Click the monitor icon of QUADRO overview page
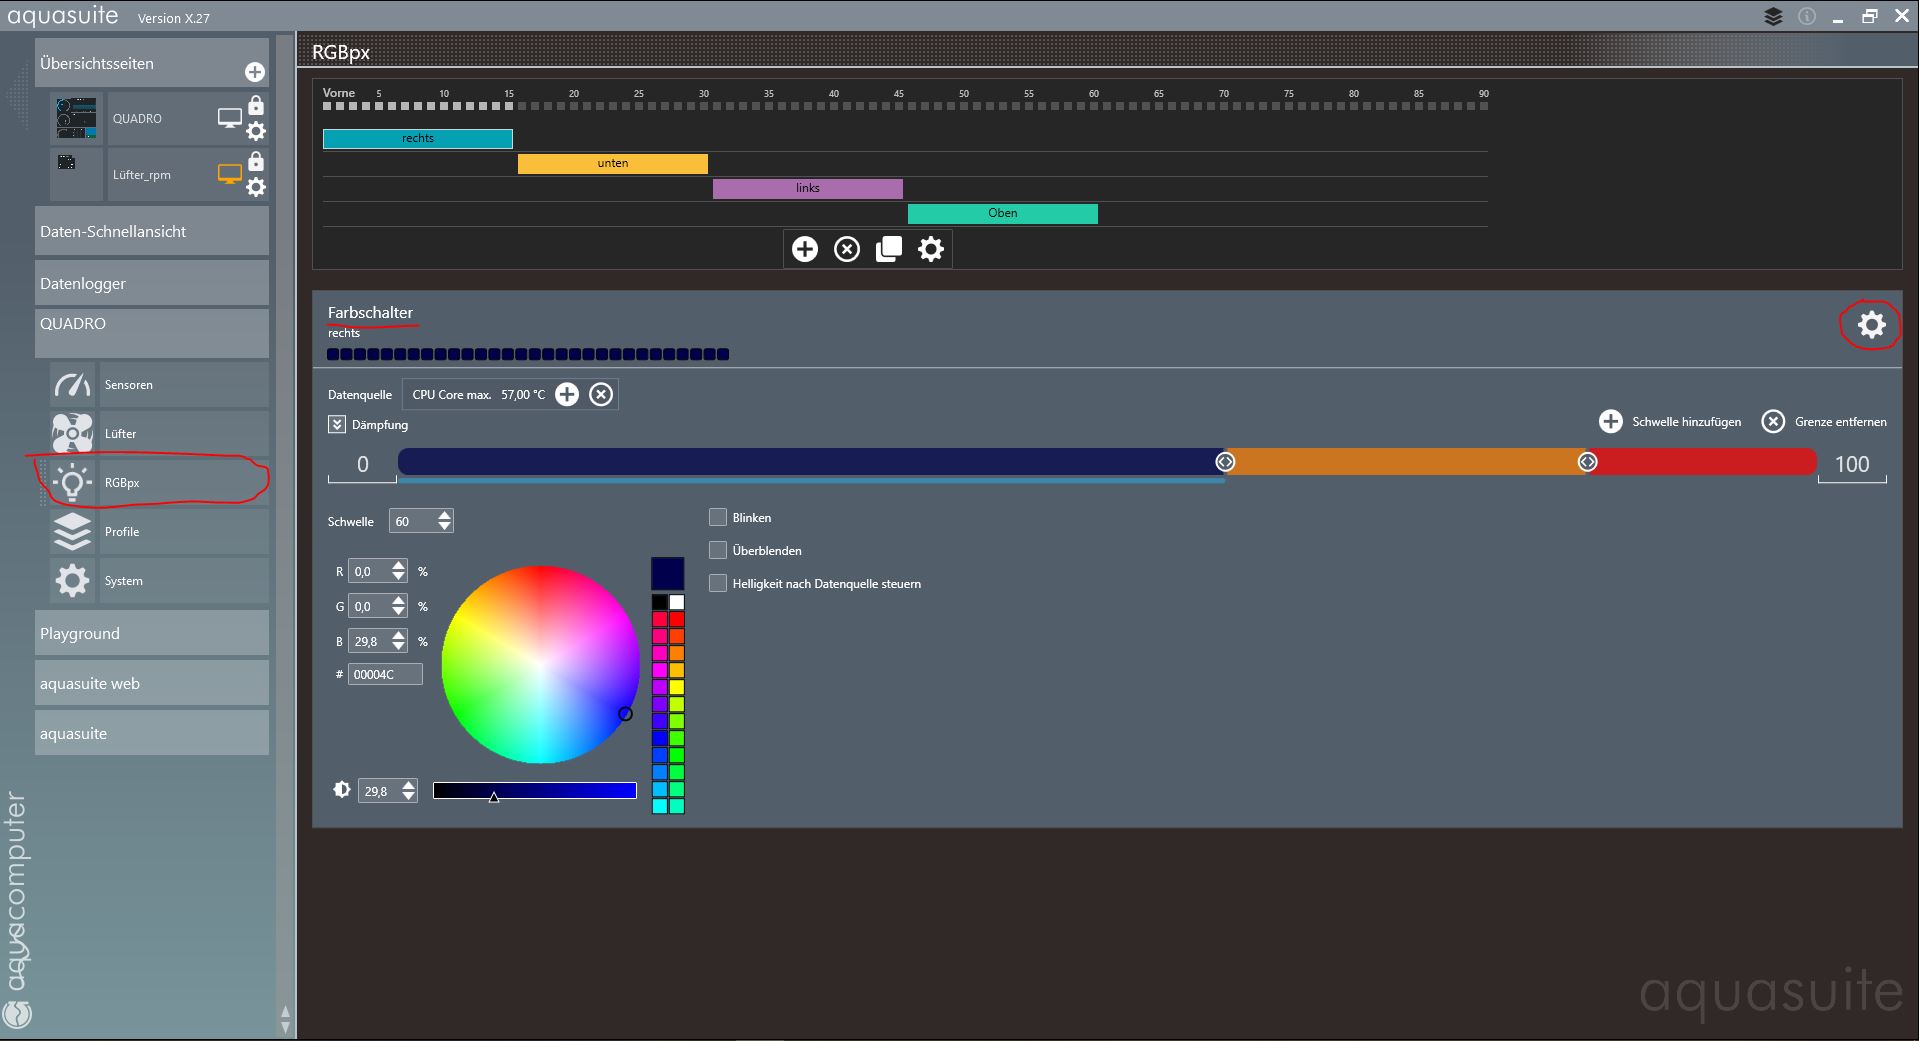 click(x=230, y=118)
